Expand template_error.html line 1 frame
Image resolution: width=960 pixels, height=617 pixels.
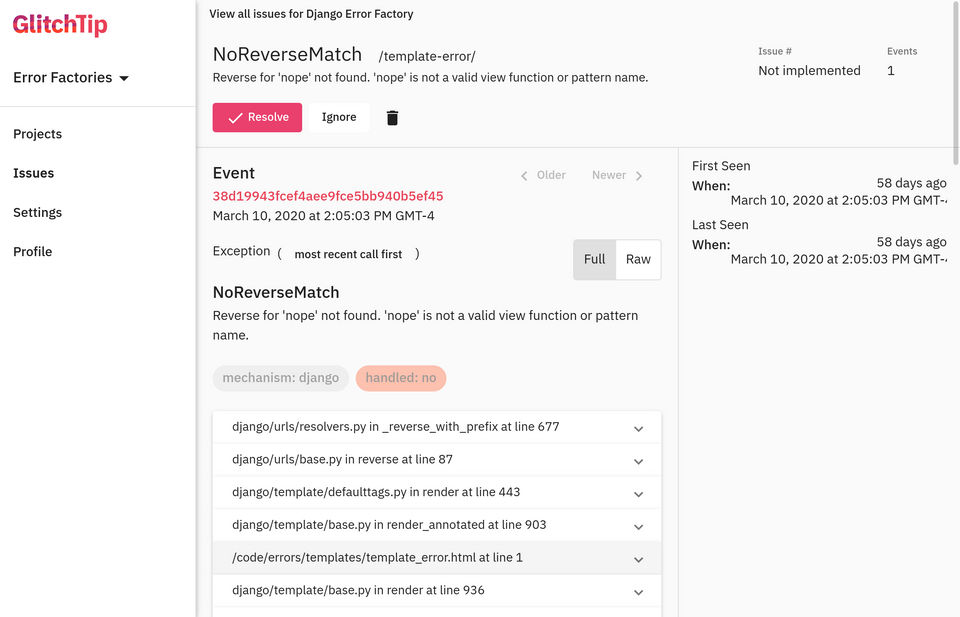click(x=437, y=558)
